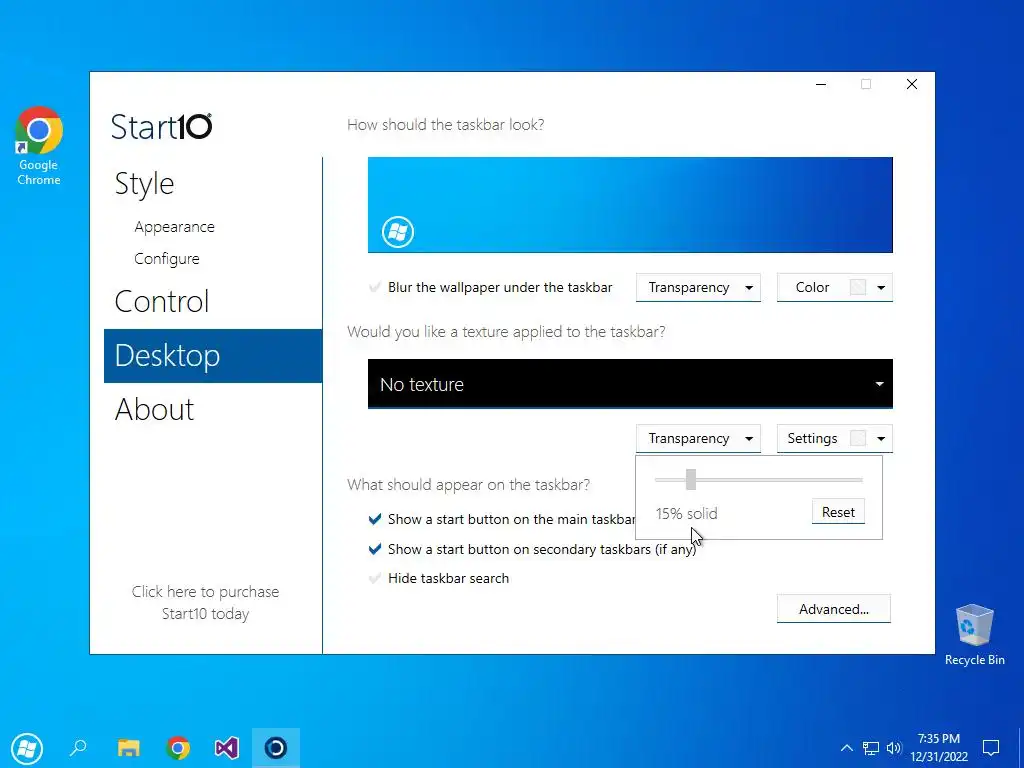Open the Windows Start button on taskbar
The width and height of the screenshot is (1024, 768).
[27, 748]
